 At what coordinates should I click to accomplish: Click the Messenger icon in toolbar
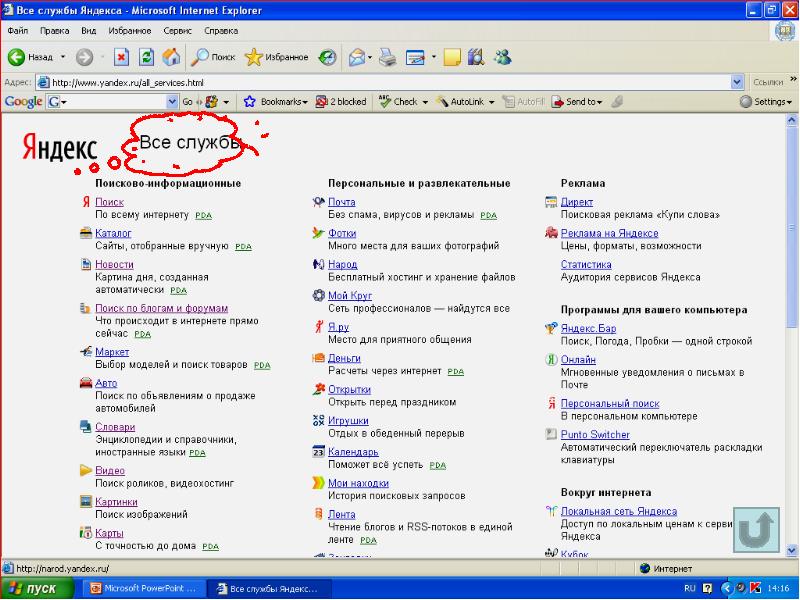(503, 57)
